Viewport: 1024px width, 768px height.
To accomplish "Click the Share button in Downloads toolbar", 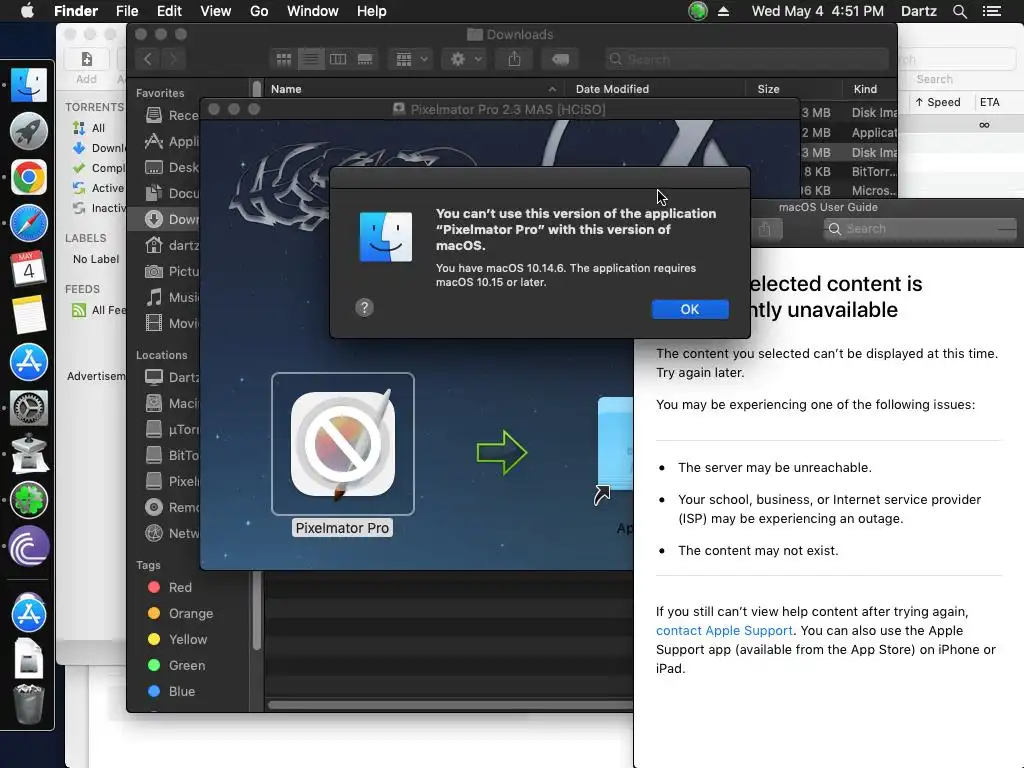I will pos(515,59).
